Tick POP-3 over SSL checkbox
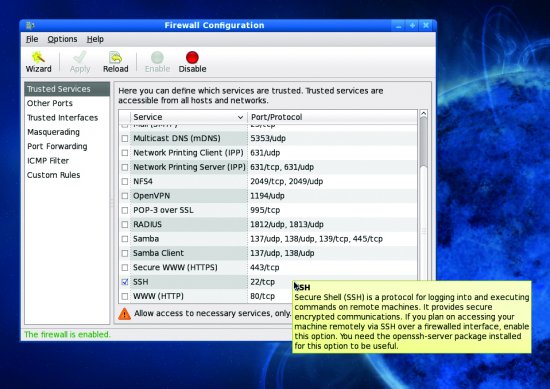Screen dimensions: 550x389 (125, 210)
